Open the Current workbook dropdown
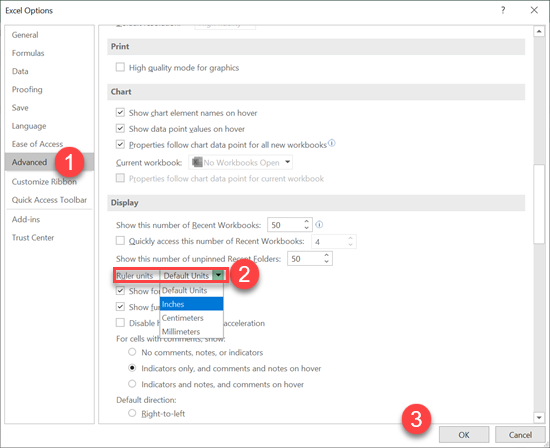This screenshot has width=550, height=448. [x=241, y=162]
